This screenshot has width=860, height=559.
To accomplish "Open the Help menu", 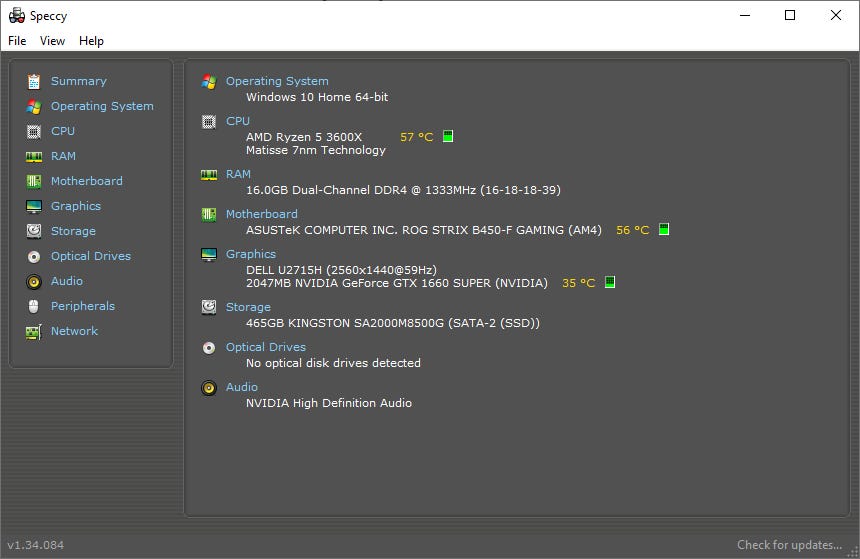I will [x=91, y=41].
